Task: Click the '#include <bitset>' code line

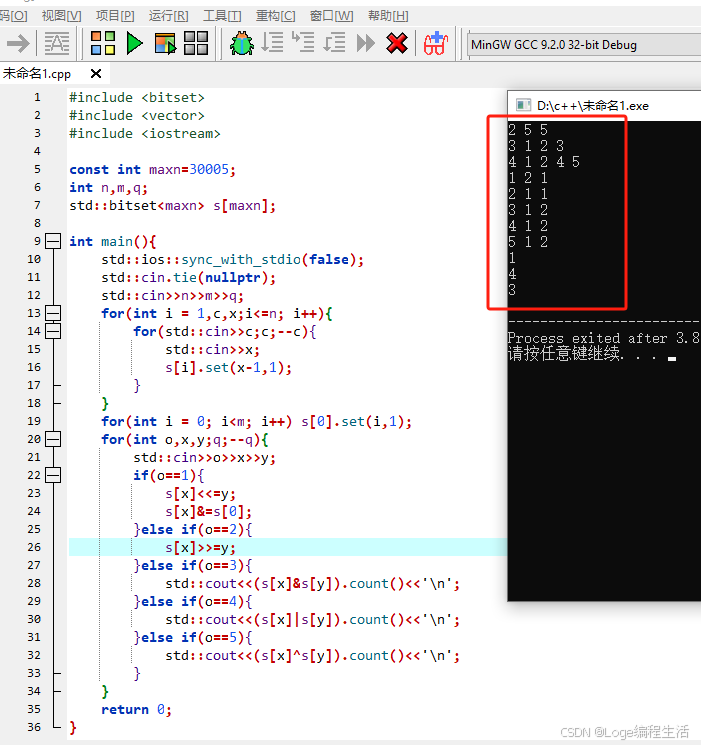Action: tap(137, 97)
